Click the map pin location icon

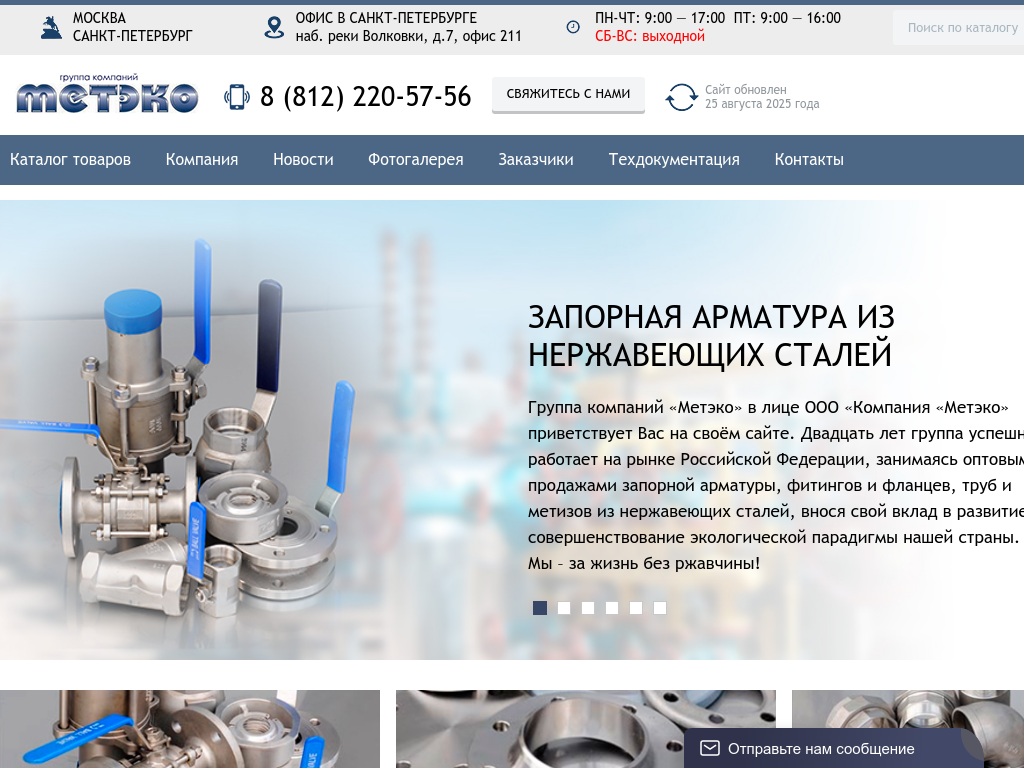(x=274, y=27)
